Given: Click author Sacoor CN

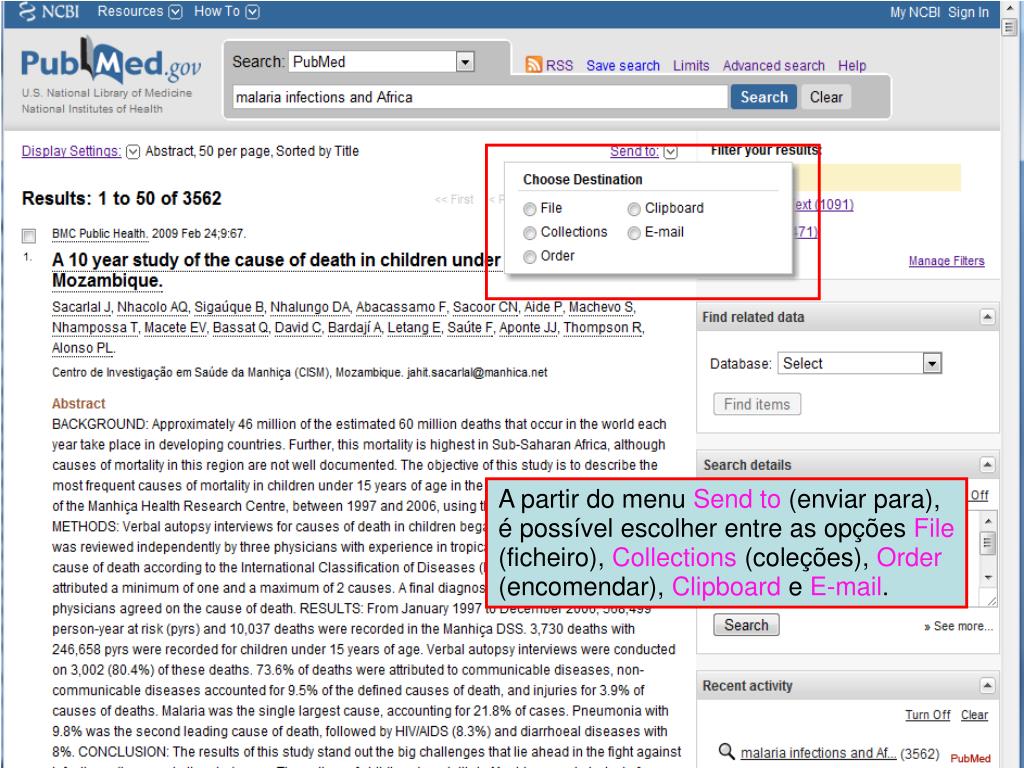Looking at the screenshot, I should pyautogui.click(x=485, y=307).
